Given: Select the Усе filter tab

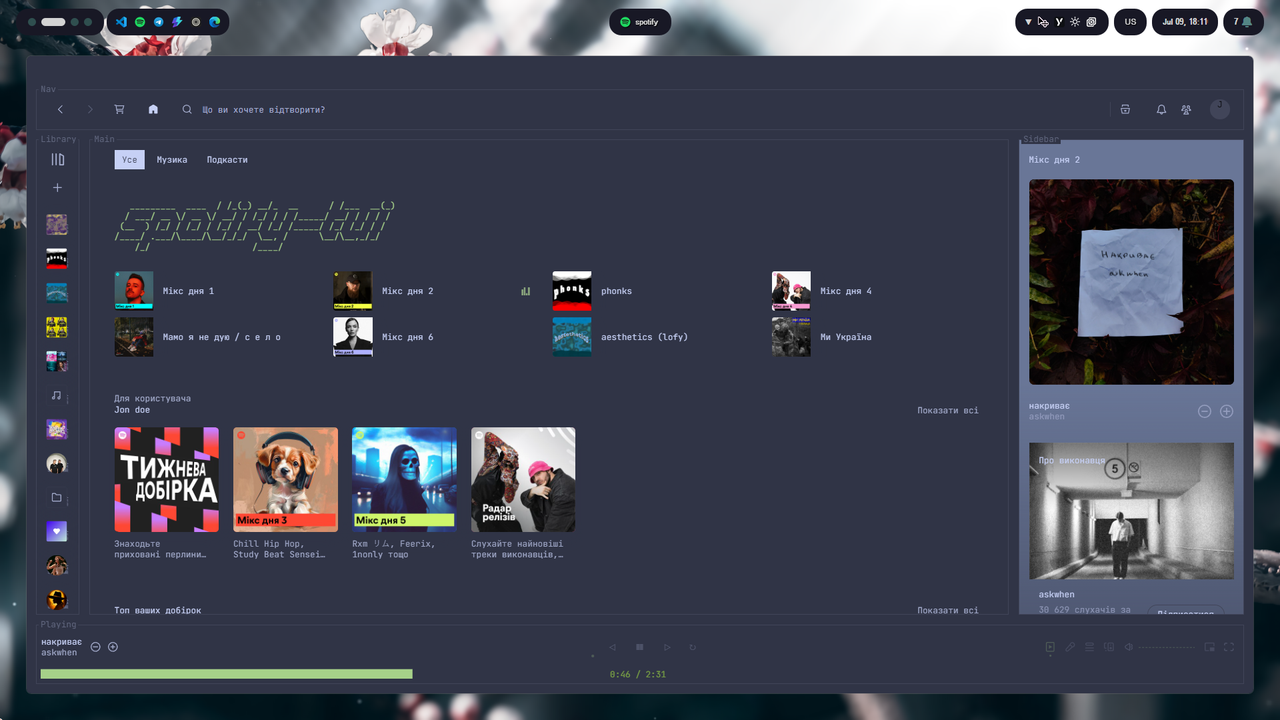Looking at the screenshot, I should [129, 160].
